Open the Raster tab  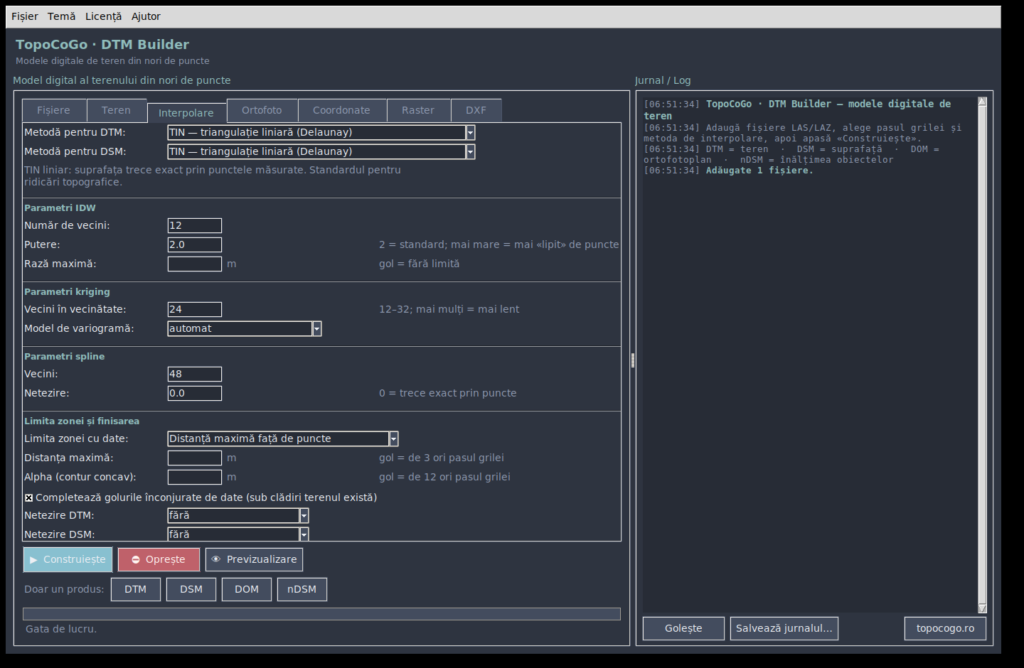click(x=418, y=110)
